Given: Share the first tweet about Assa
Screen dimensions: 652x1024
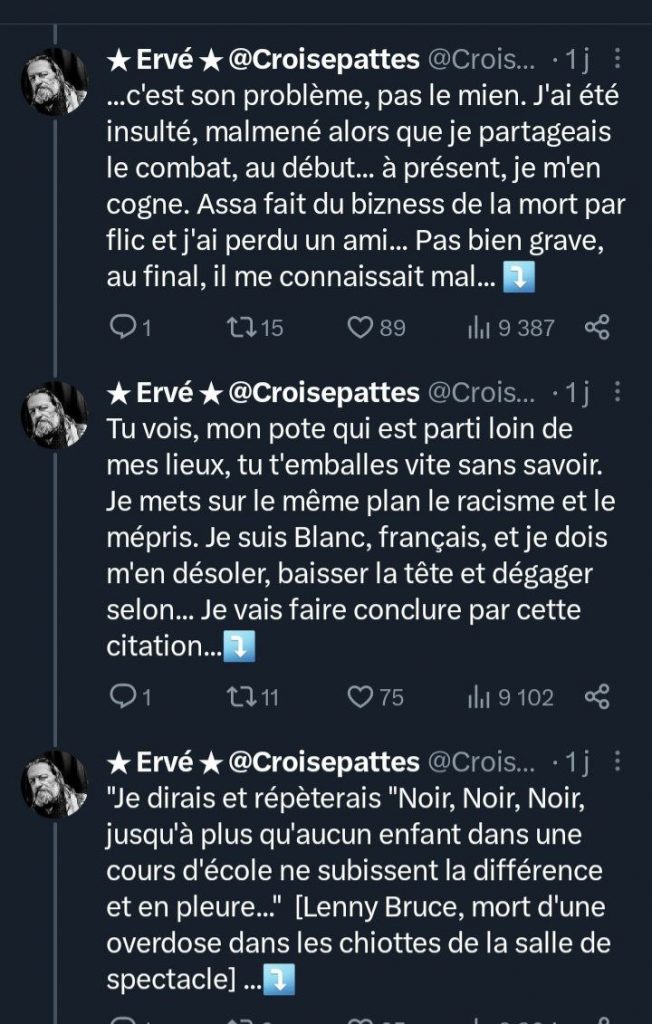Looking at the screenshot, I should (x=597, y=327).
